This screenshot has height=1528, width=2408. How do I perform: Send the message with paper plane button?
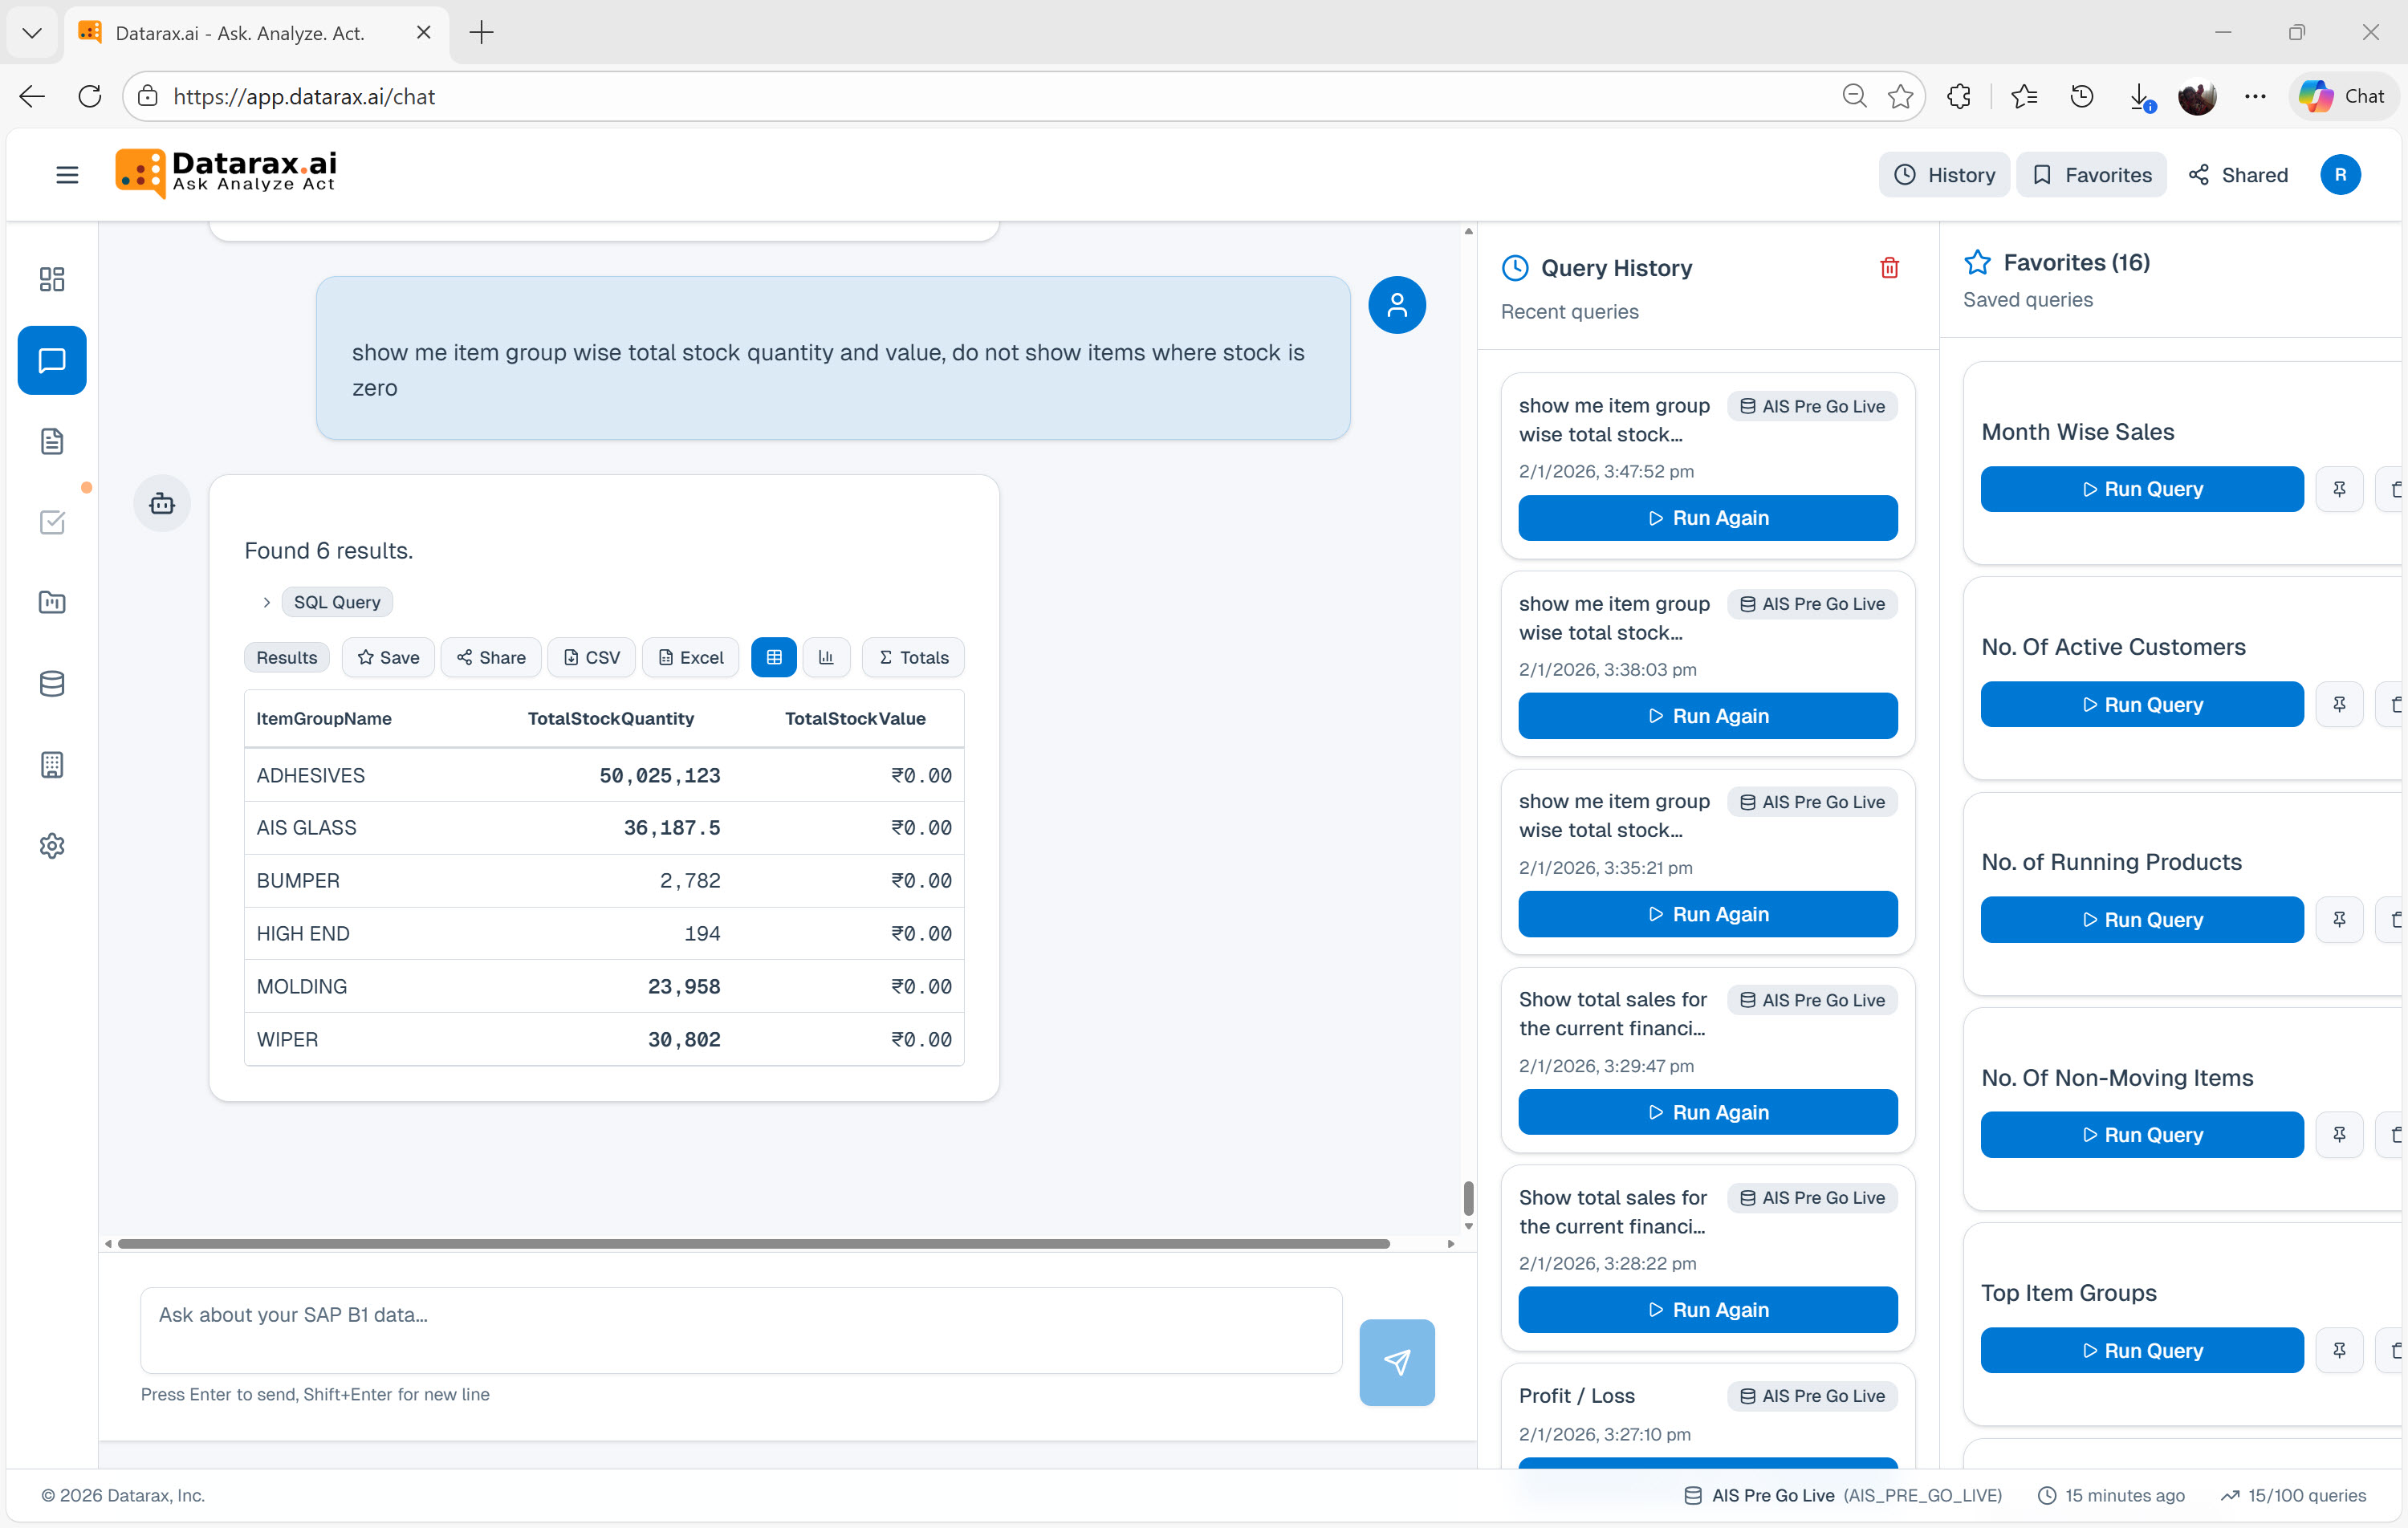pos(1396,1361)
